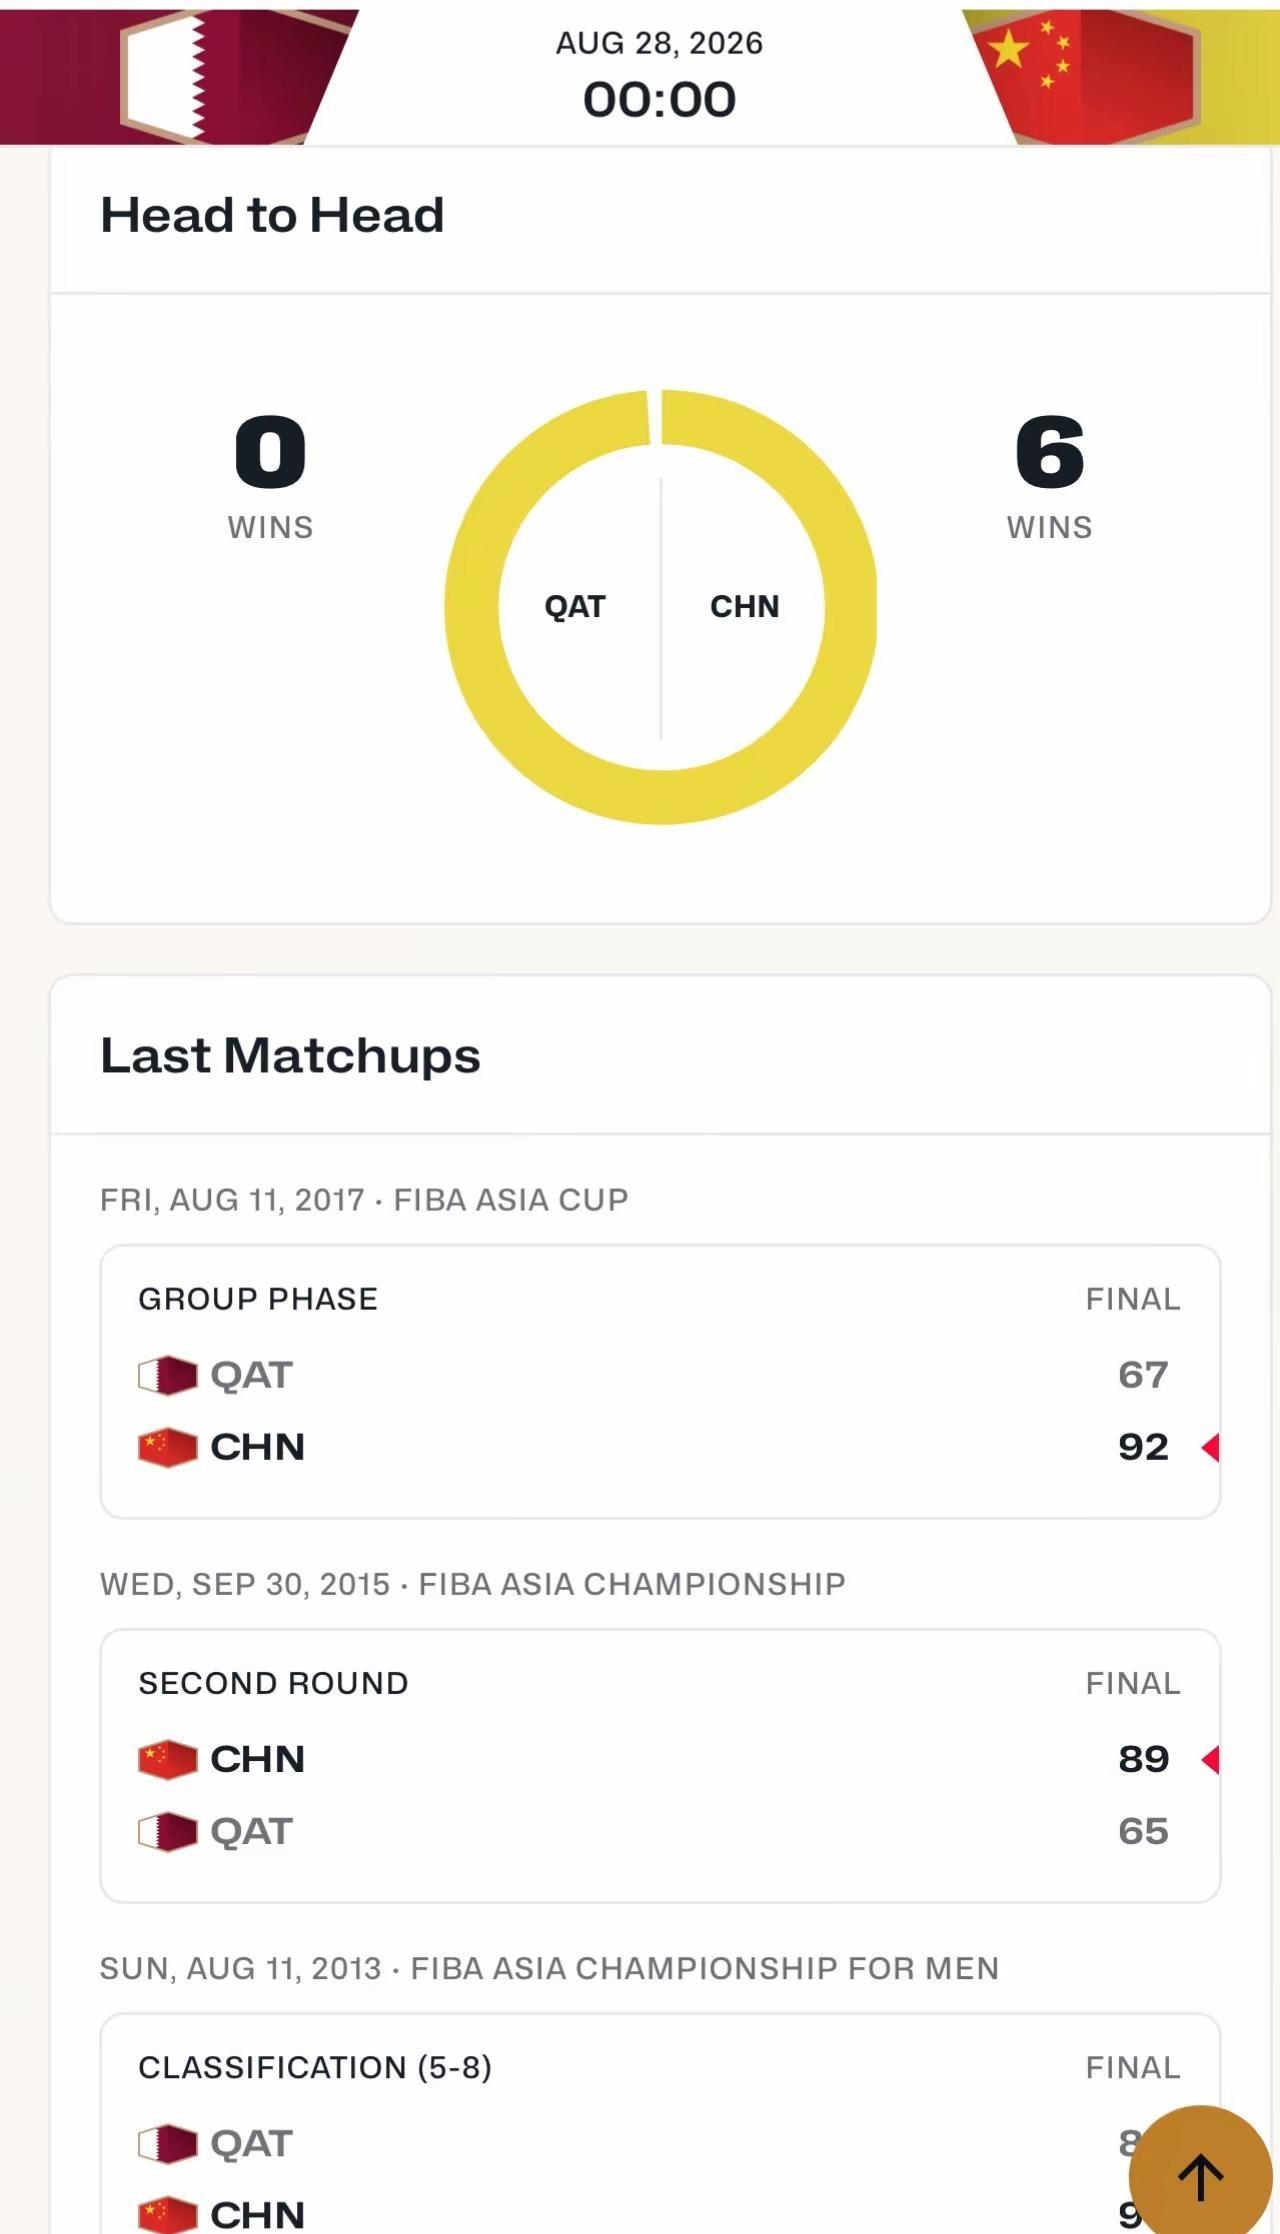
Task: Click red winner arrow beside score 92
Action: point(1210,1447)
